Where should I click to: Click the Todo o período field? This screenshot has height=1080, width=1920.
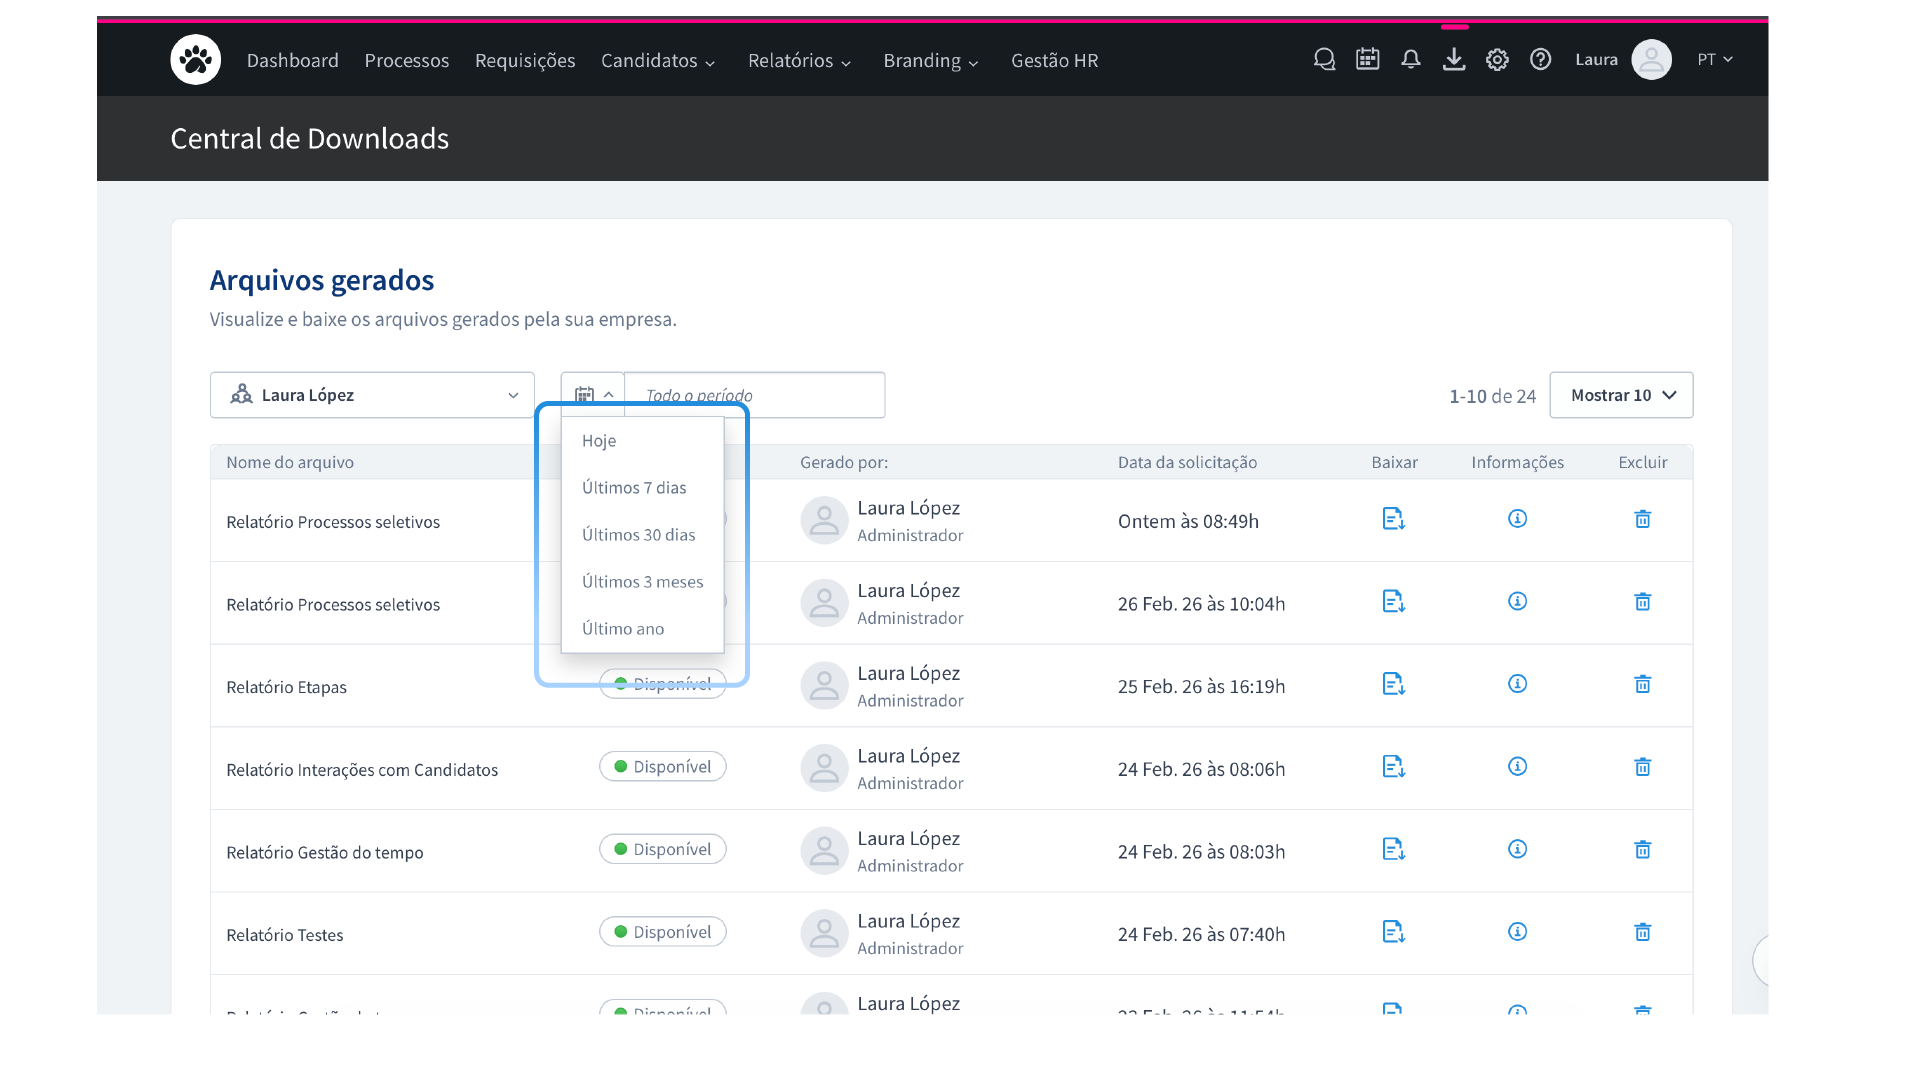[x=754, y=395]
